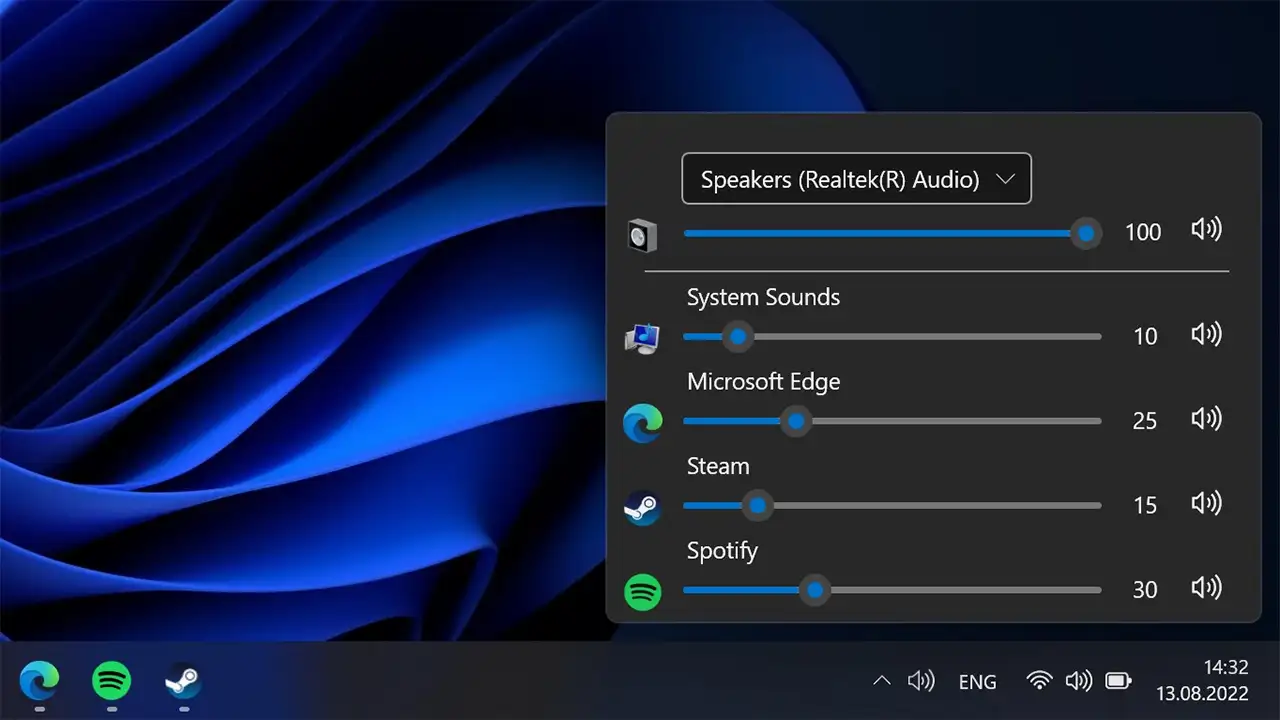
Task: Mute System Sounds audio
Action: point(1206,336)
